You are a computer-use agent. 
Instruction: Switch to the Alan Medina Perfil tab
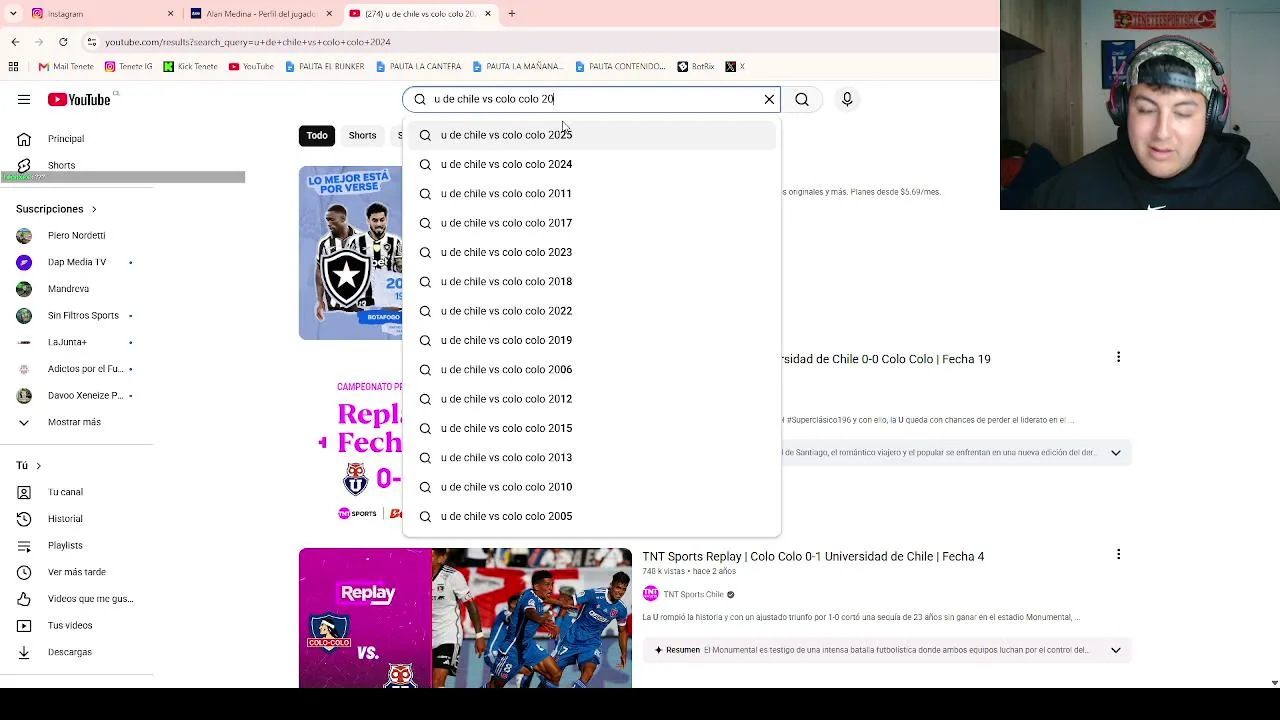click(x=262, y=14)
